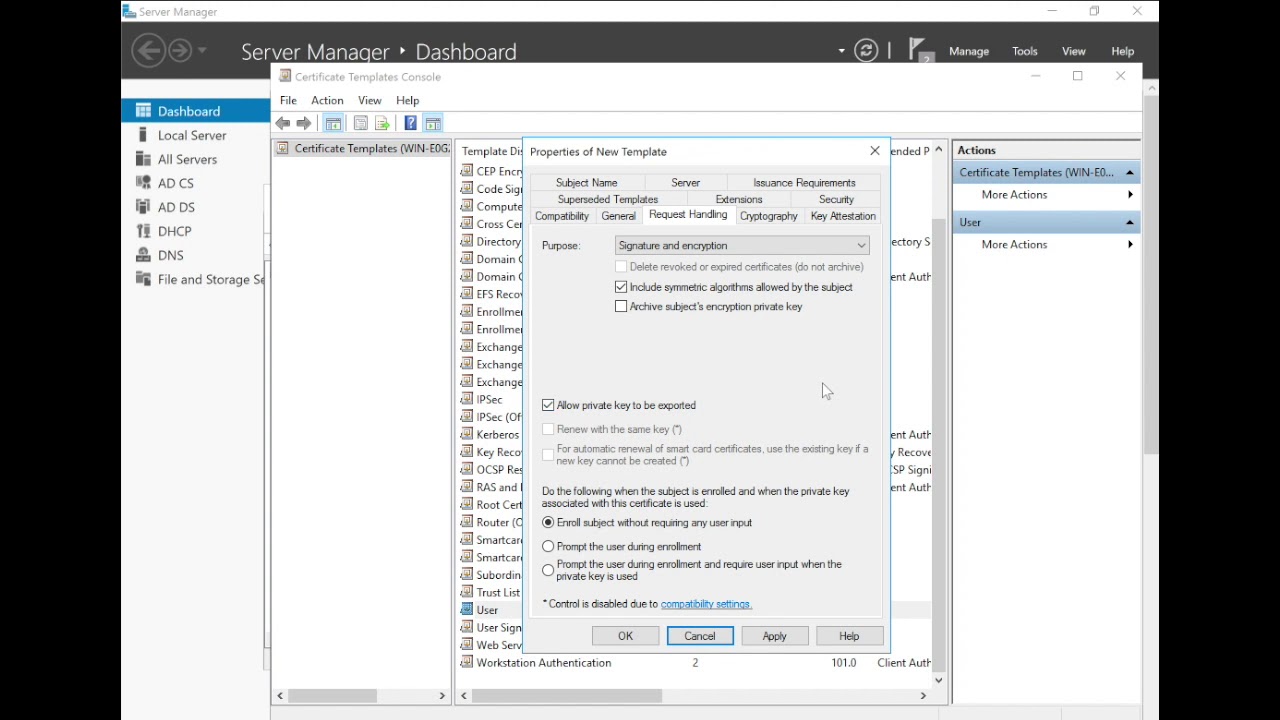Select Enroll subject without requiring any user input
The height and width of the screenshot is (720, 1280).
click(548, 522)
